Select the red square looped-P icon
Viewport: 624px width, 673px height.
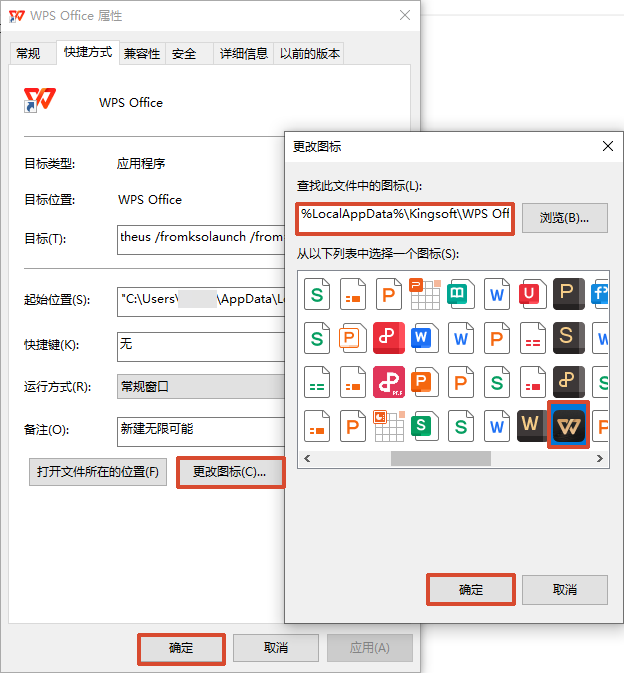point(388,337)
